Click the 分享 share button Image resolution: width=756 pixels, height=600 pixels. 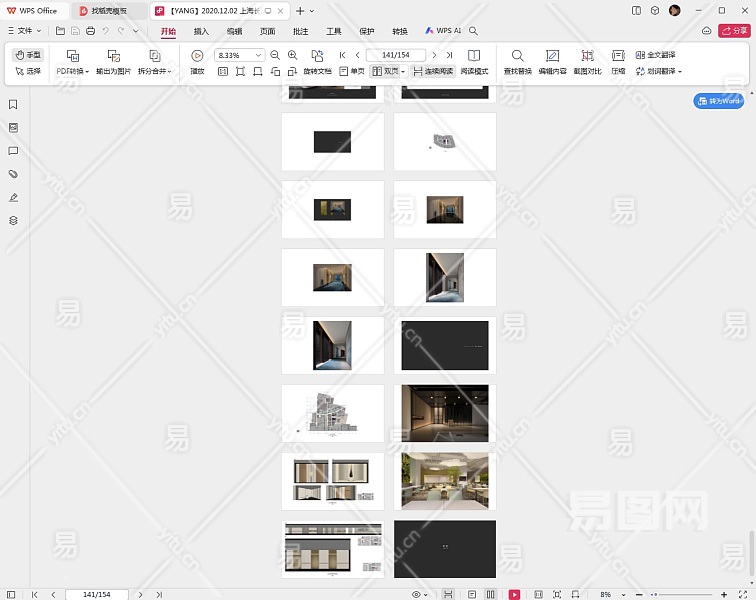click(735, 31)
